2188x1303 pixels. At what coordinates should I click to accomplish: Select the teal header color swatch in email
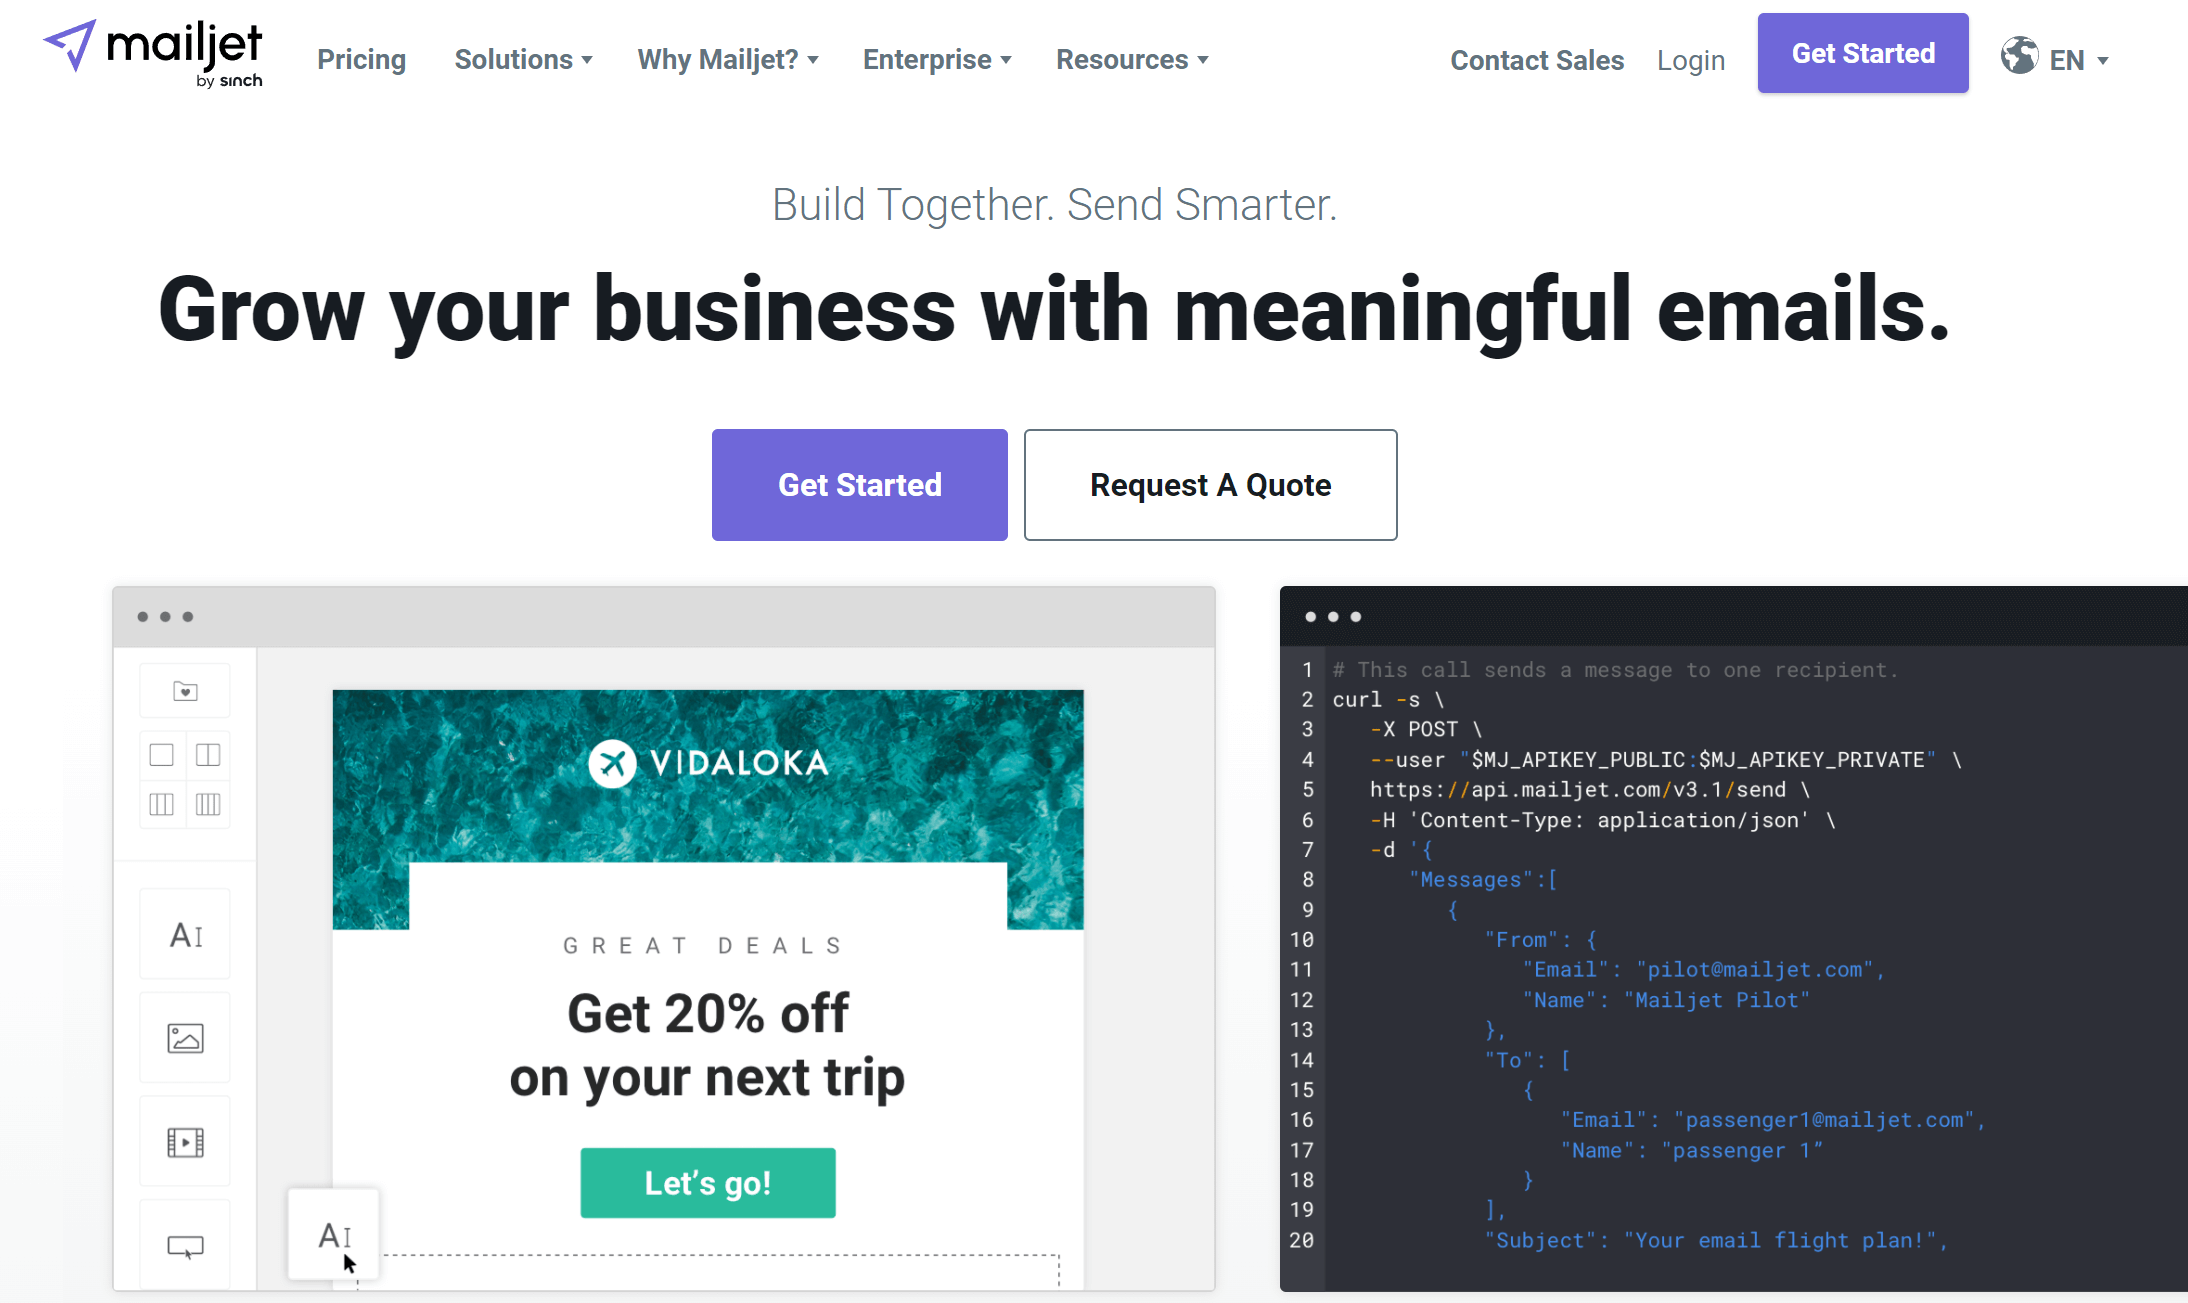706,760
